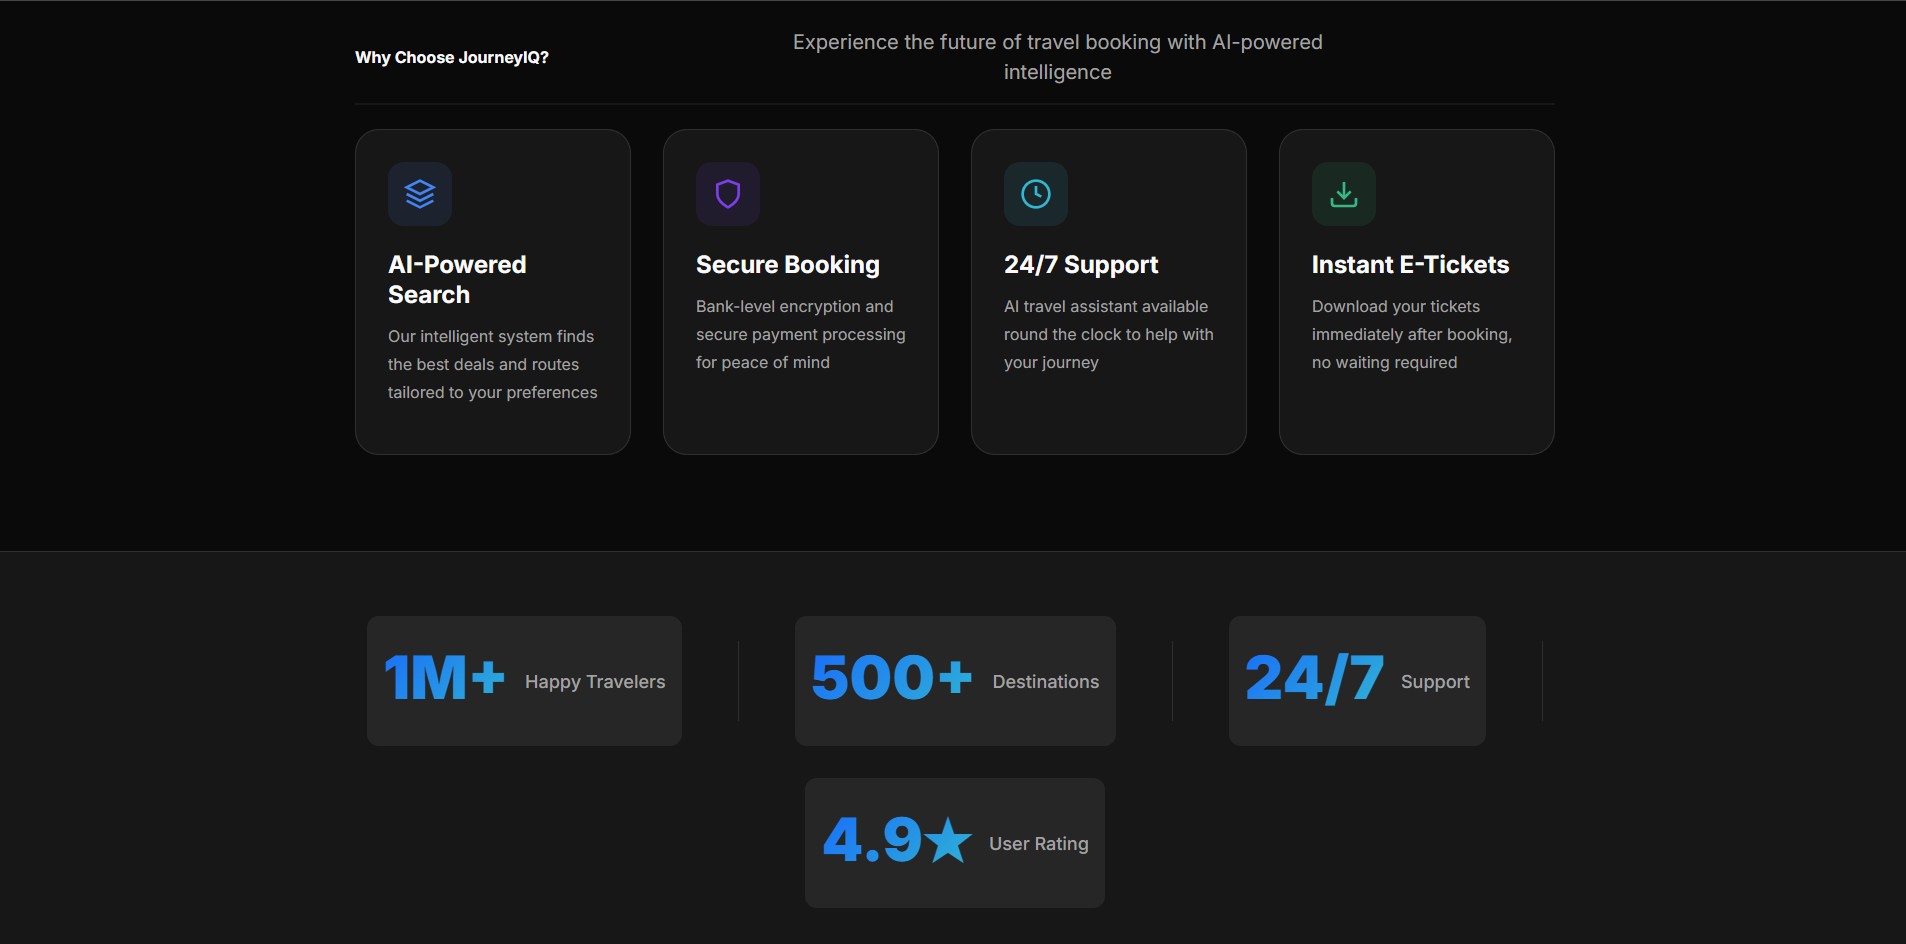Click the '500+' statistic number
1906x944 pixels.
tap(892, 678)
